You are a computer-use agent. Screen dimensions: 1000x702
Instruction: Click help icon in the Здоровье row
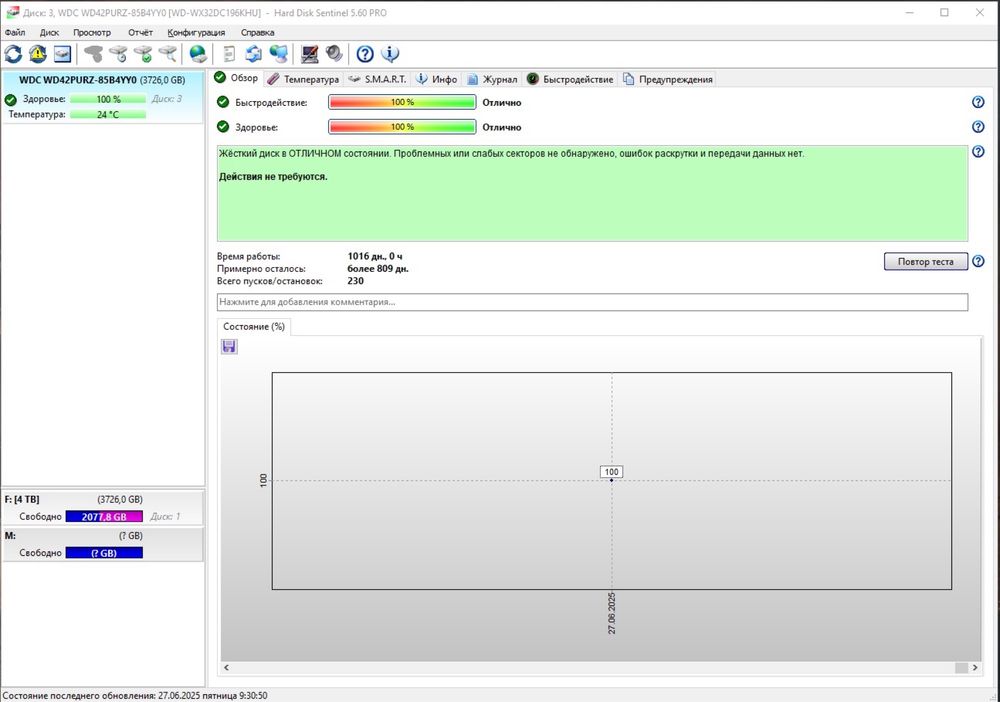(978, 127)
